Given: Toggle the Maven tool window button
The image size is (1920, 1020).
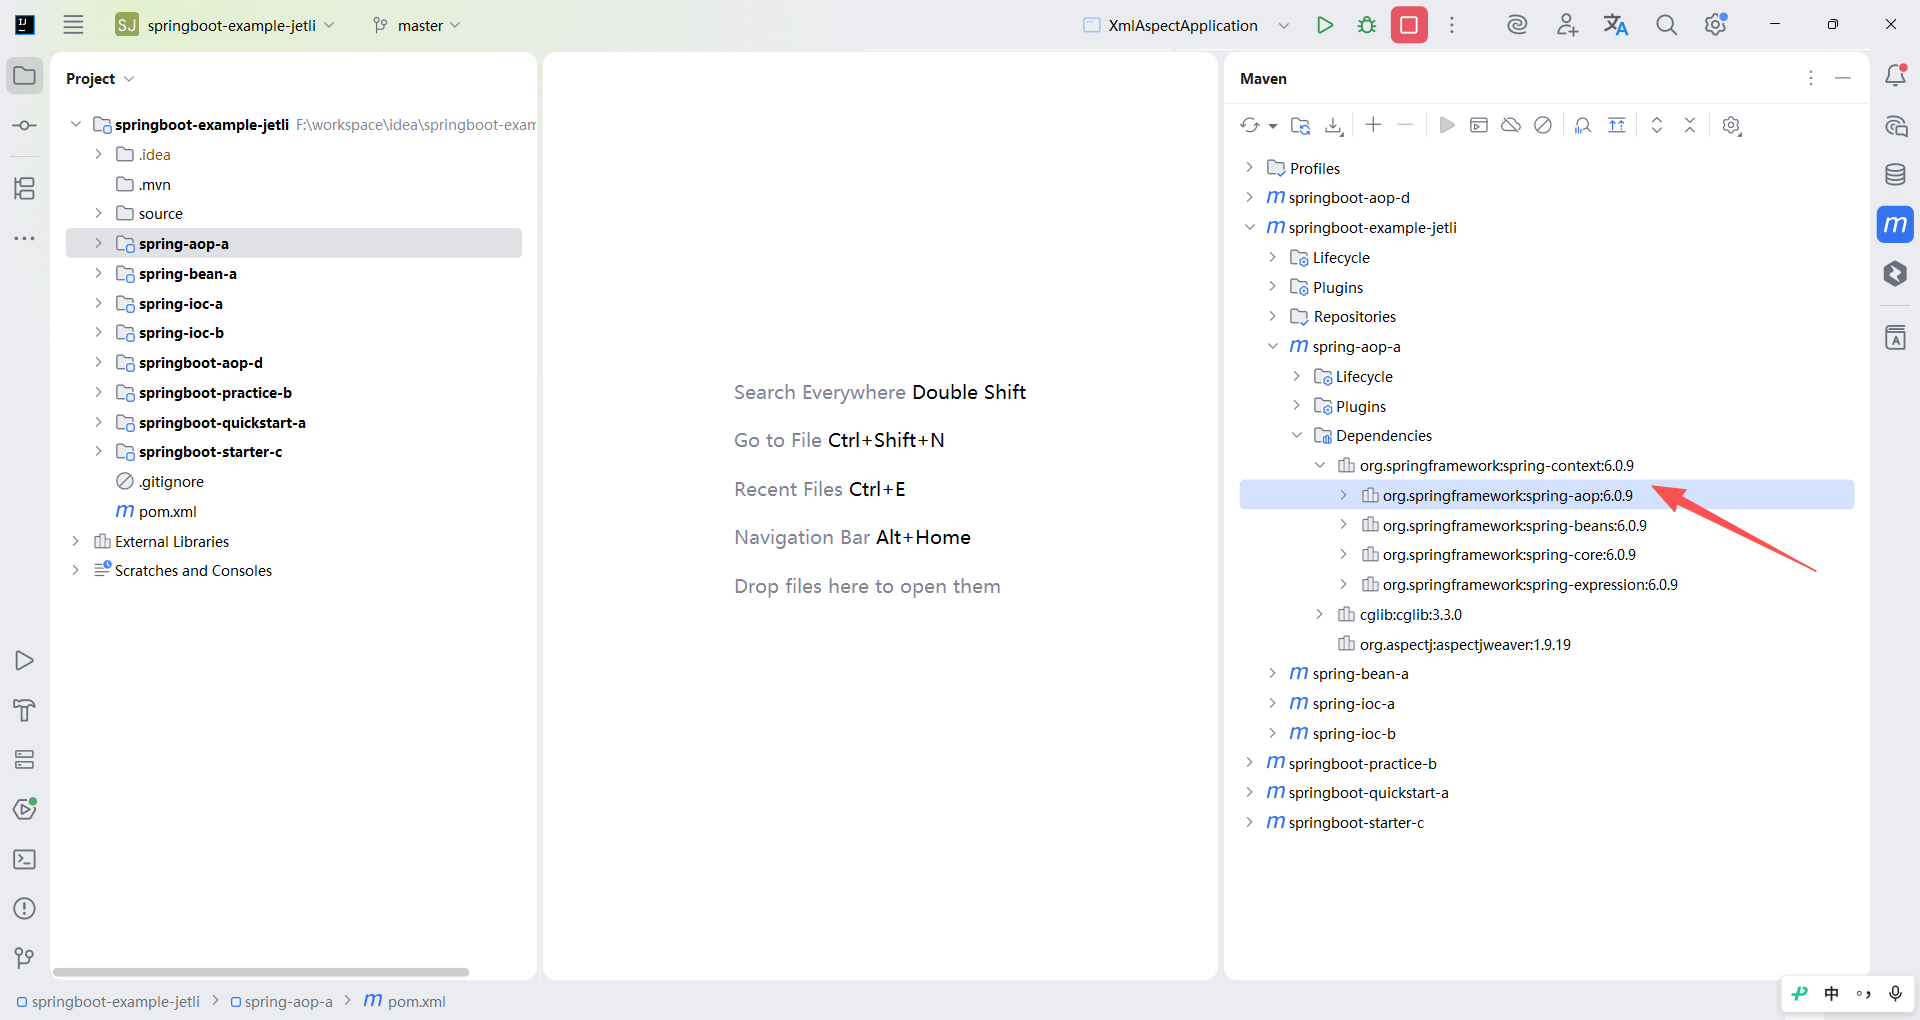Looking at the screenshot, I should pos(1895,224).
